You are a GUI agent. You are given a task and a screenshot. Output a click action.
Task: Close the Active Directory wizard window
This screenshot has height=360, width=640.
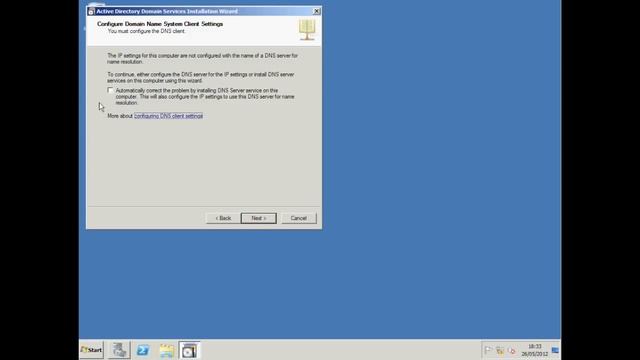tap(316, 11)
